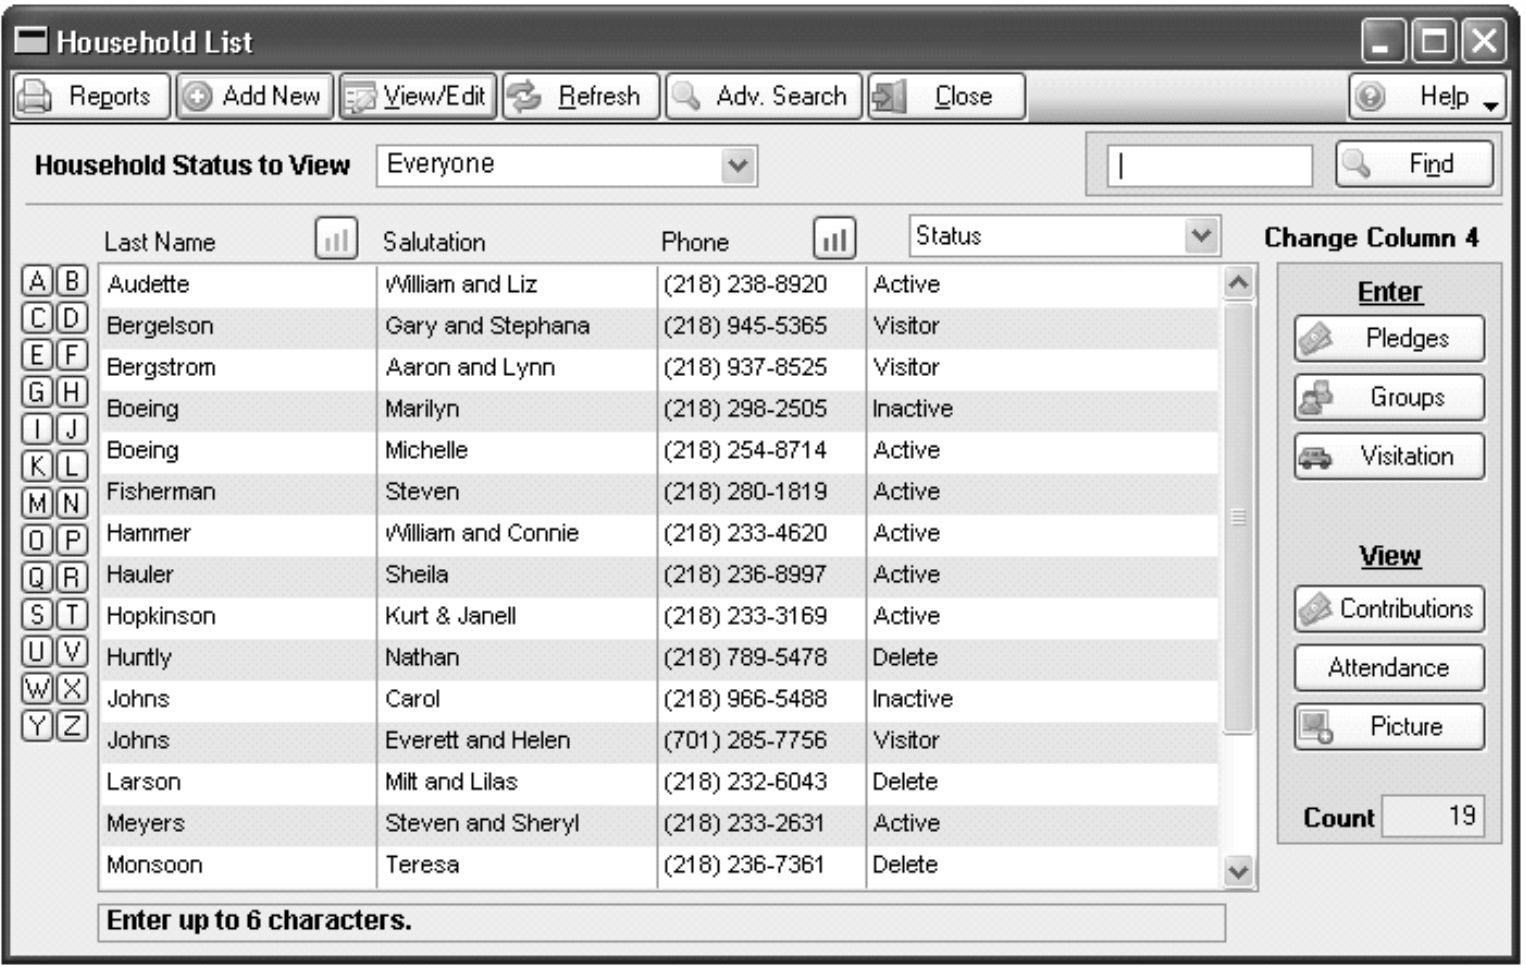The image size is (1526, 968).
Task: Expand Household Status to View dropdown
Action: (738, 165)
